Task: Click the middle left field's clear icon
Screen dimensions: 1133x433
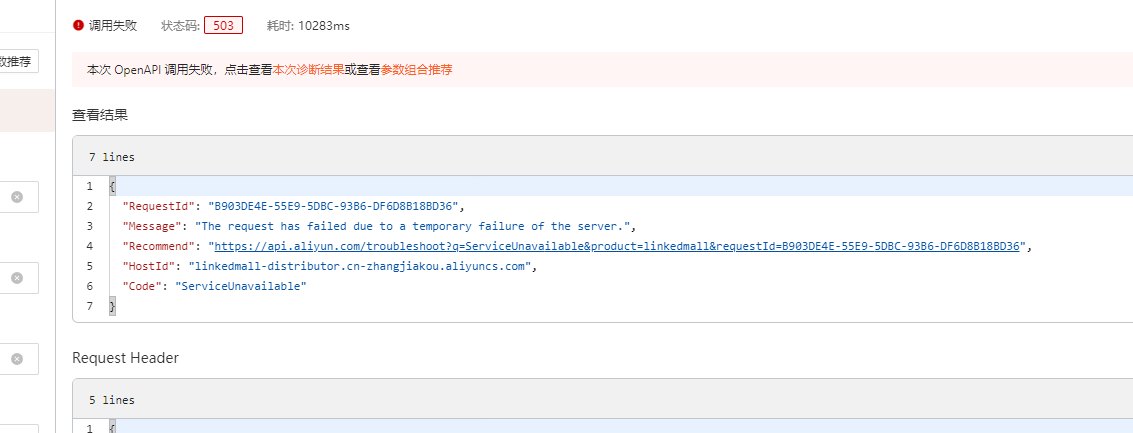Action: pos(17,278)
